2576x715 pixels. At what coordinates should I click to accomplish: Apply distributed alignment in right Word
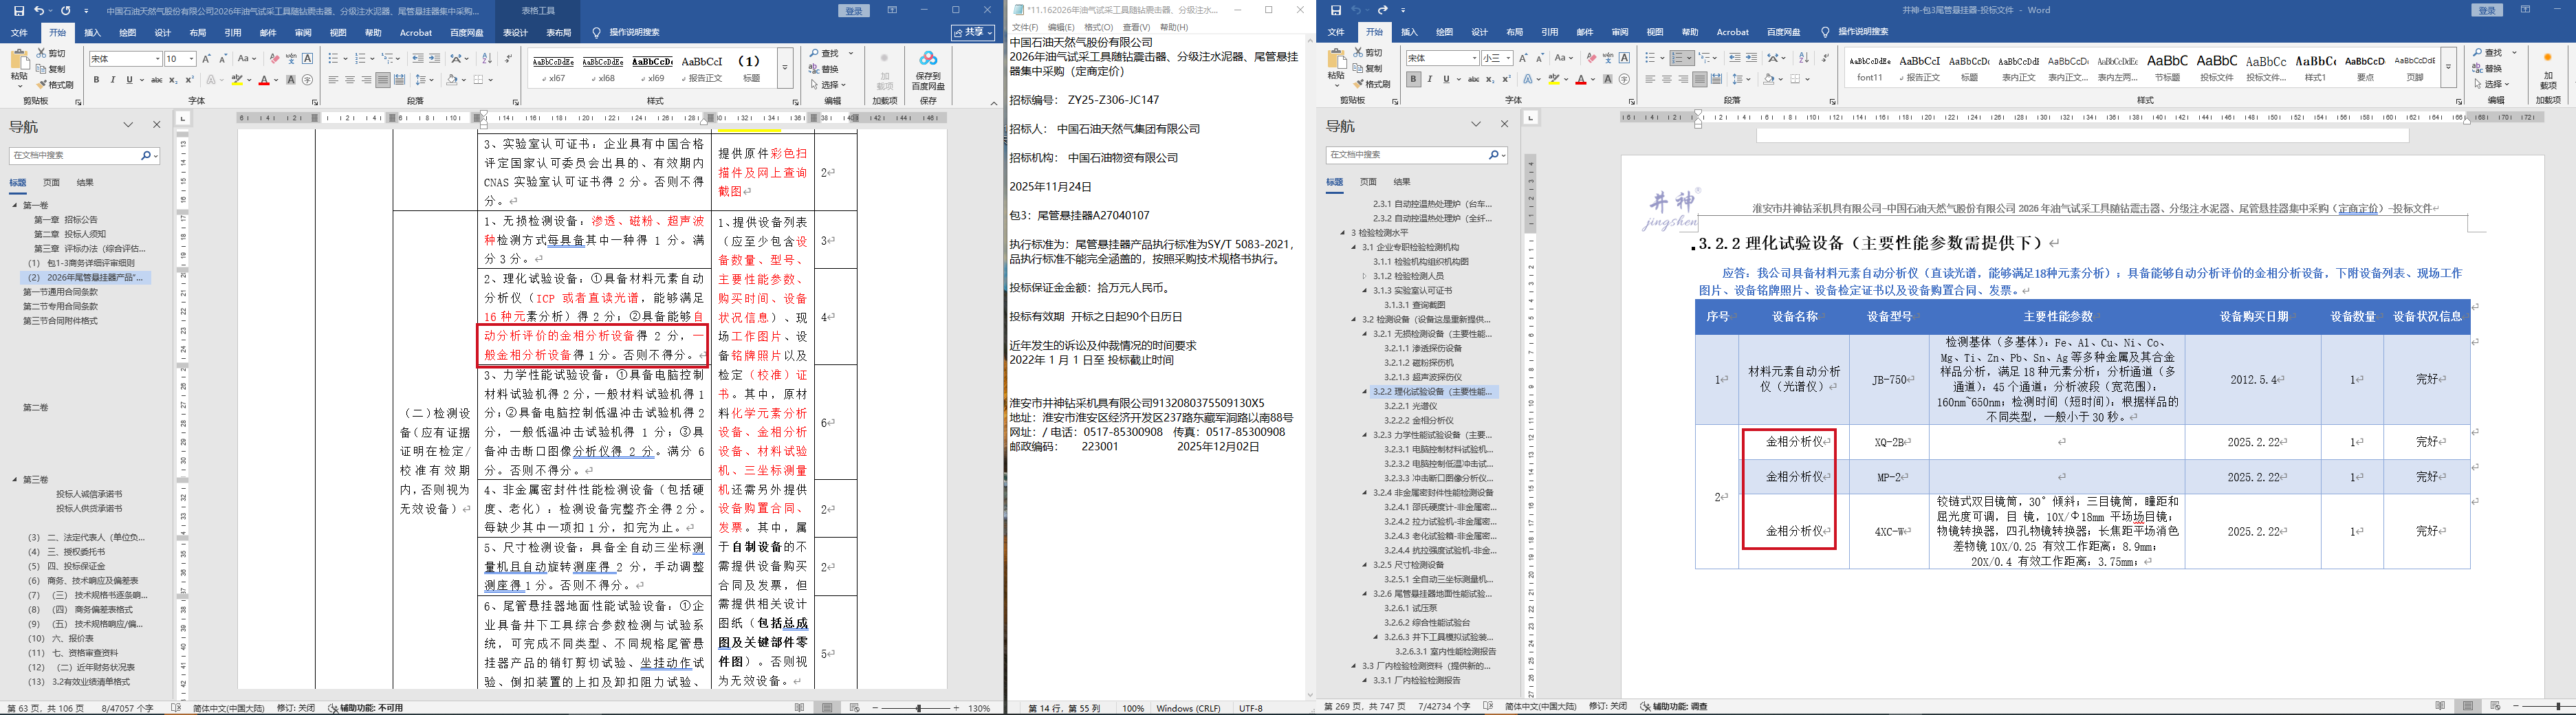1716,79
